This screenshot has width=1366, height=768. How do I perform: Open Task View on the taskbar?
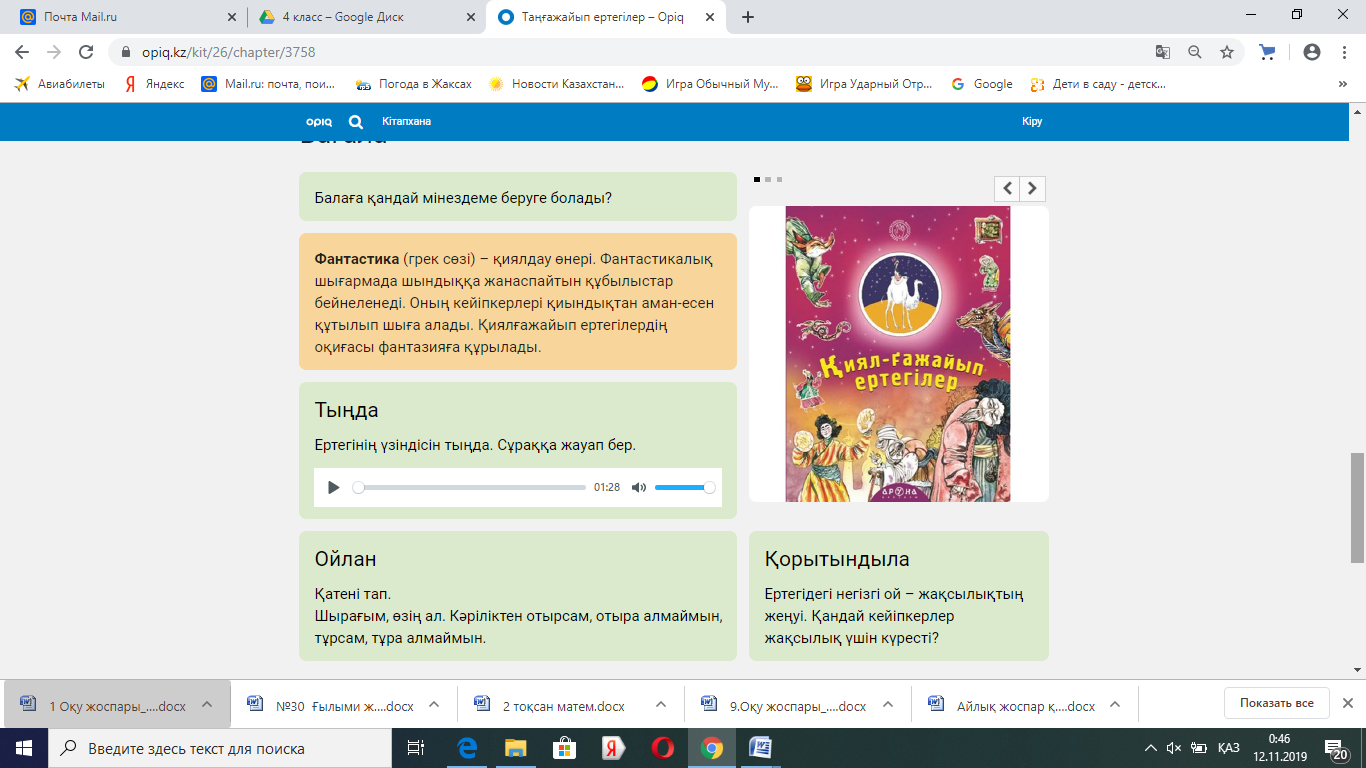[416, 748]
